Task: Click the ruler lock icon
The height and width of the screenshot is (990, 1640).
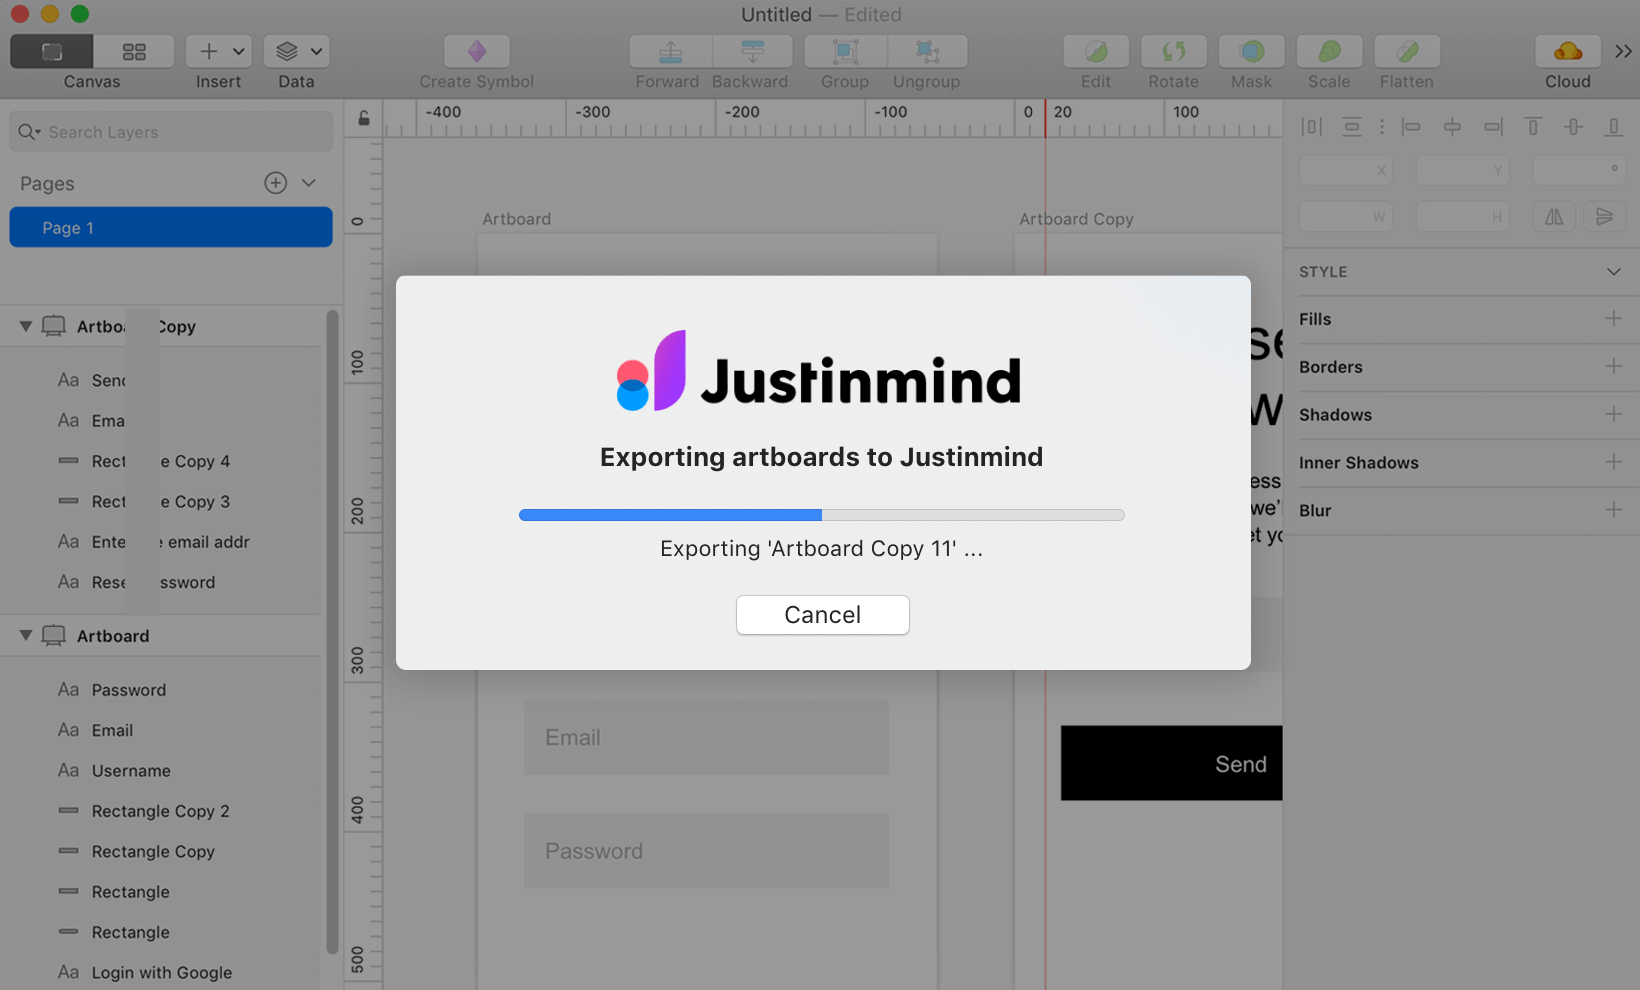Action: pos(364,118)
